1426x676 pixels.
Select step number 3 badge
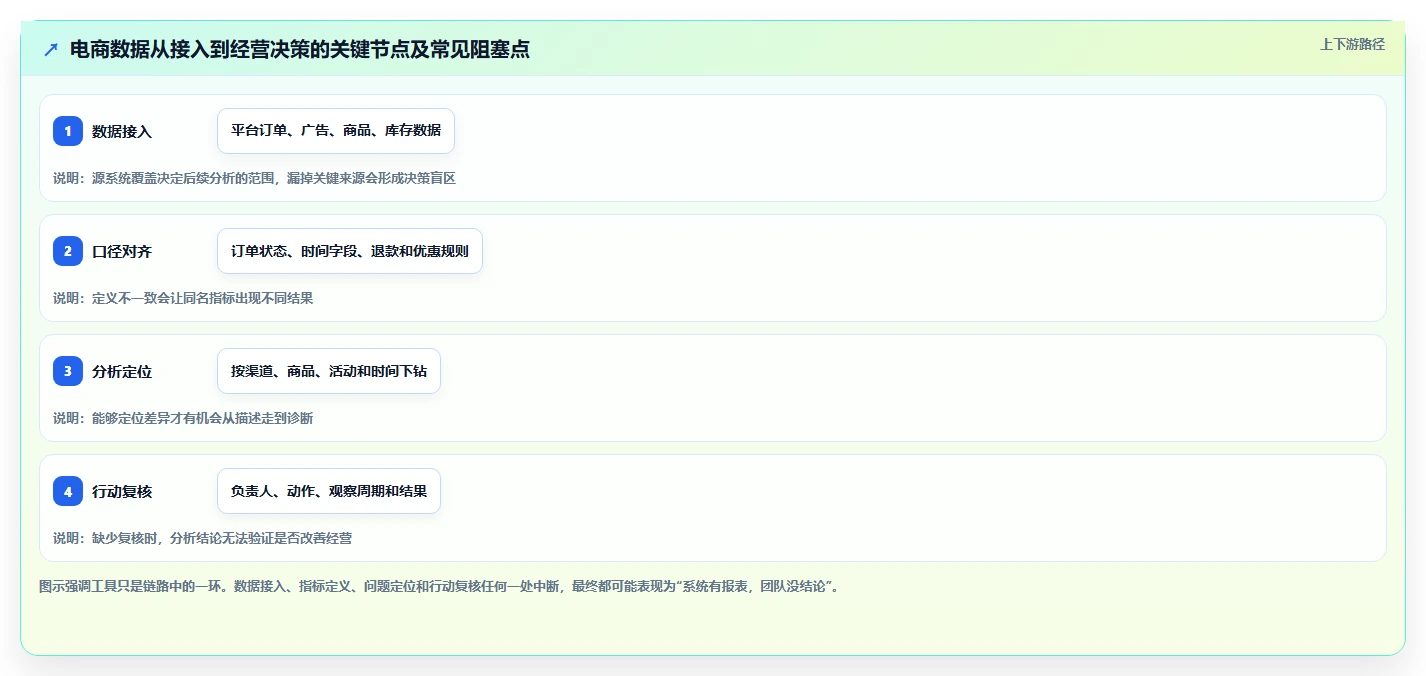point(68,371)
